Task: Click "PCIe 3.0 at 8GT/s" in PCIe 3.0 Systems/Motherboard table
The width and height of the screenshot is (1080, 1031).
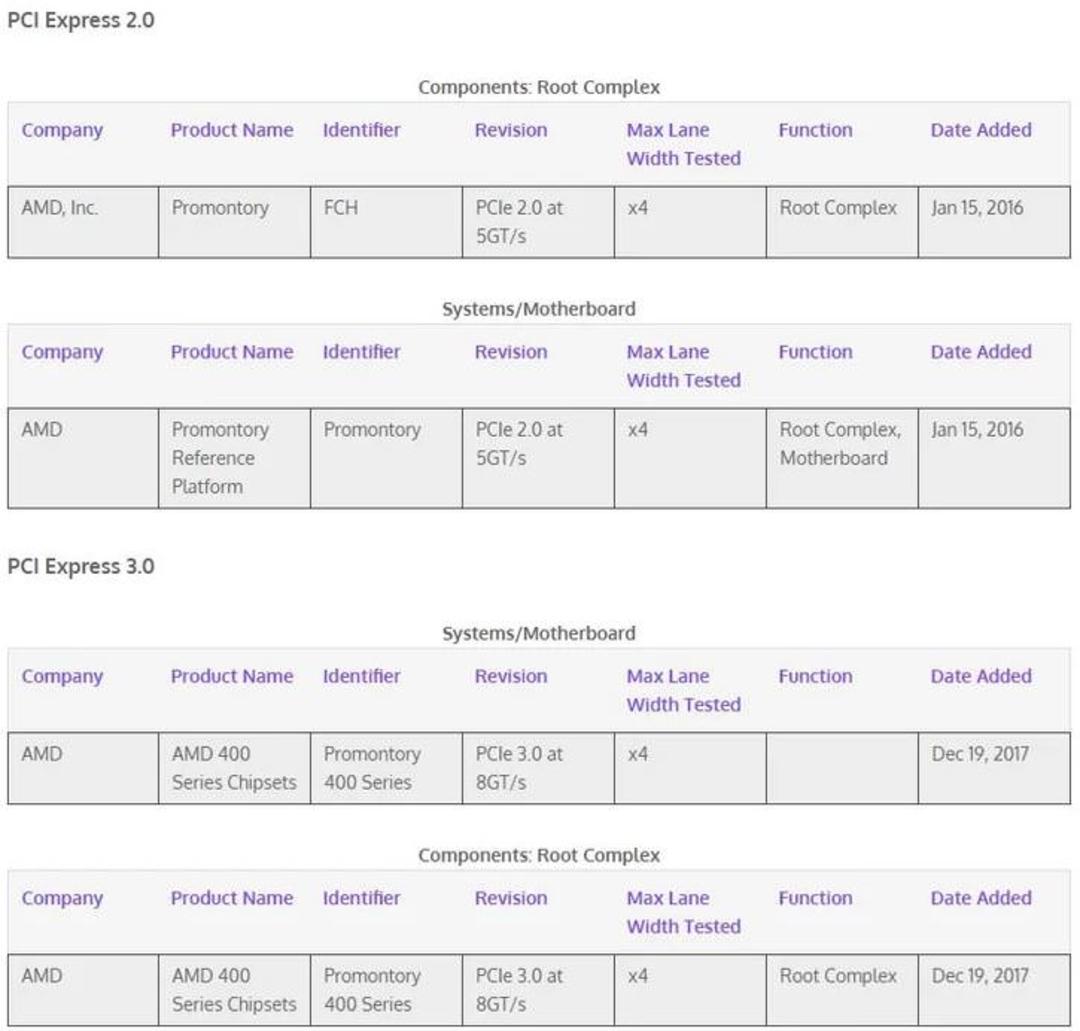Action: [x=519, y=768]
